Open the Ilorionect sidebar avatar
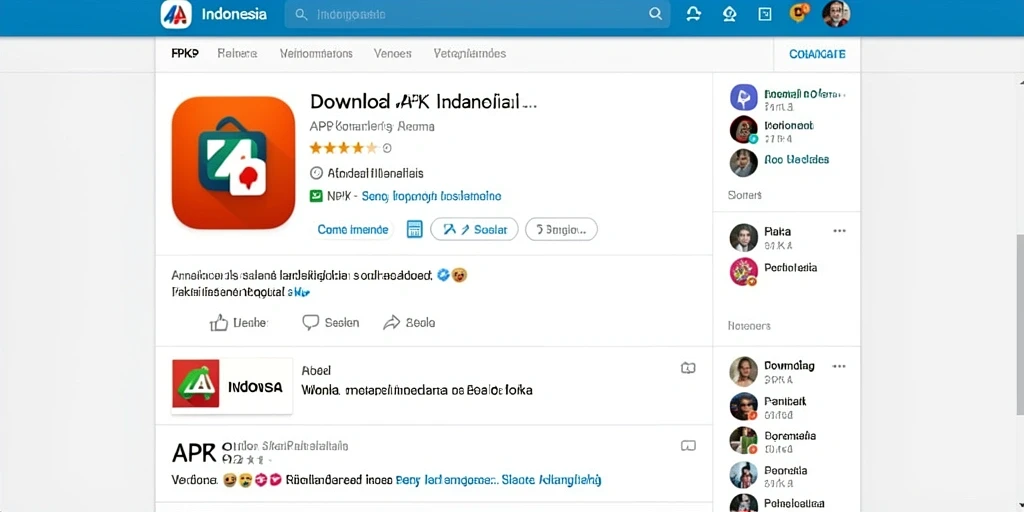Image resolution: width=1024 pixels, height=512 pixels. coord(743,129)
